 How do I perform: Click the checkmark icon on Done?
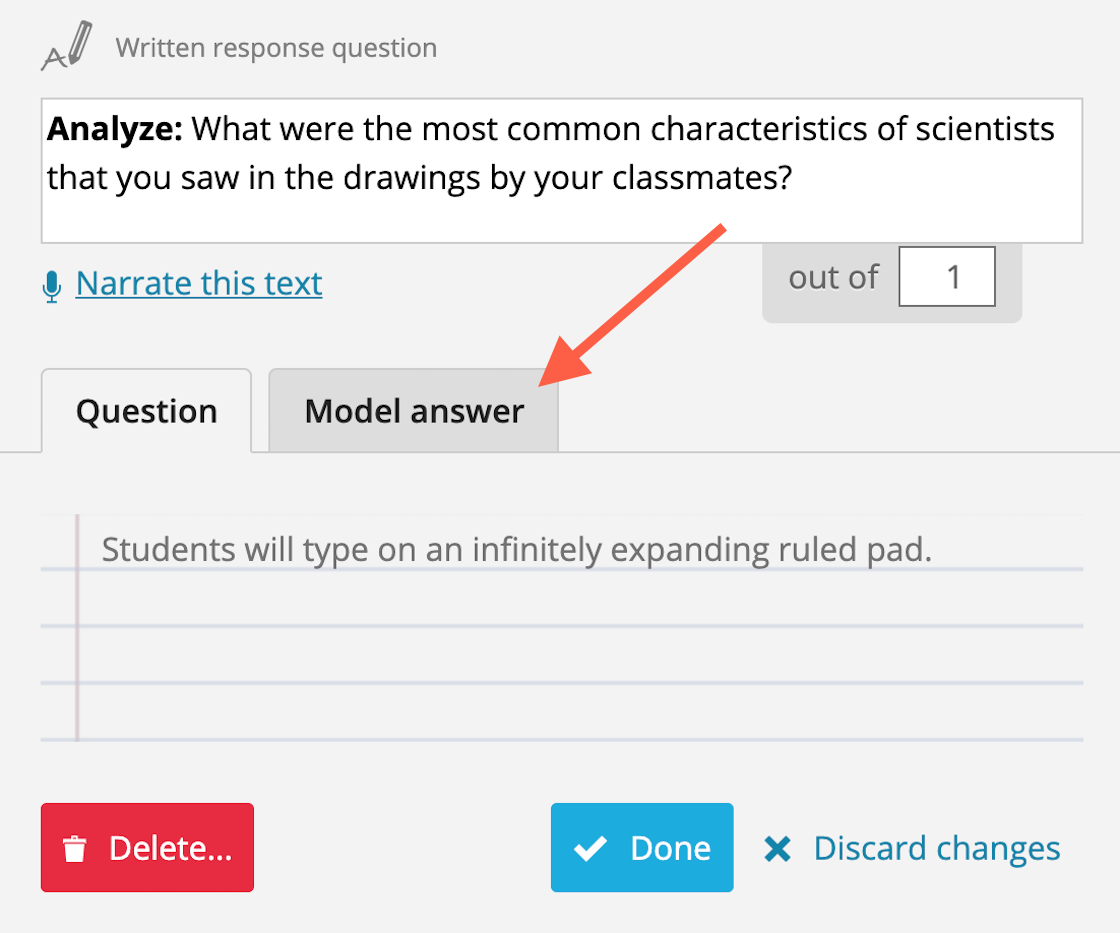point(591,848)
